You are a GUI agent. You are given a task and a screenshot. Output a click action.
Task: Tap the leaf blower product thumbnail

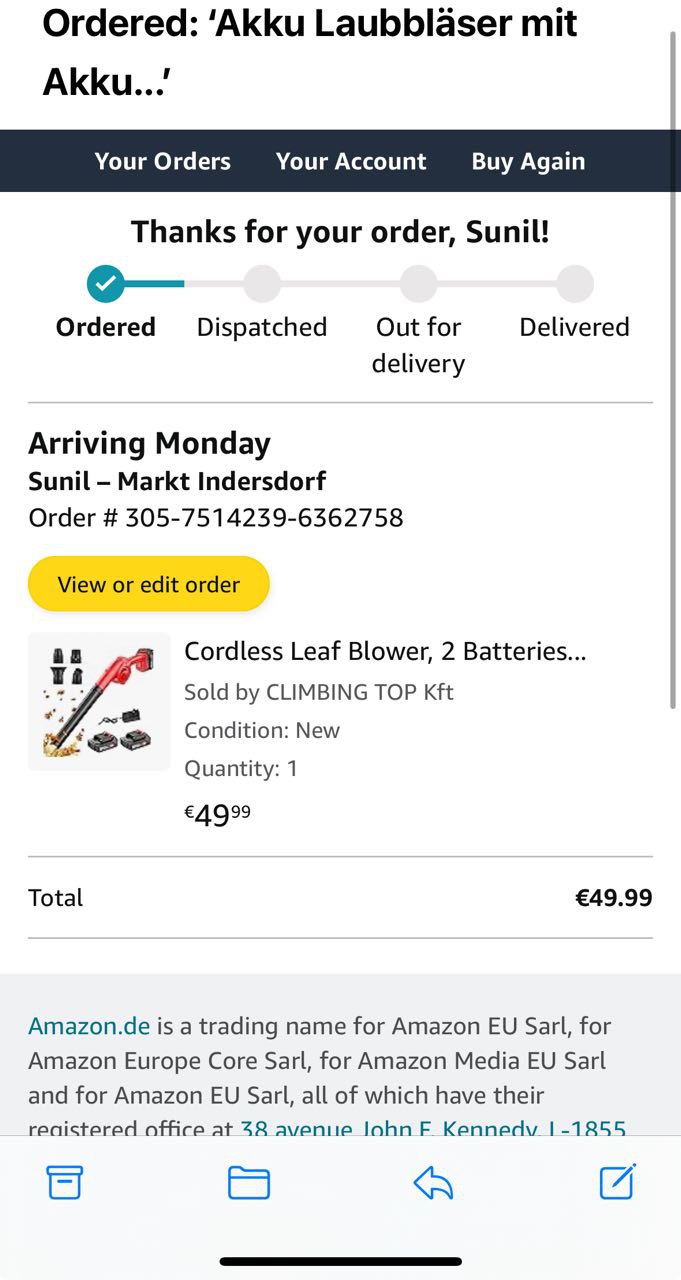(99, 701)
